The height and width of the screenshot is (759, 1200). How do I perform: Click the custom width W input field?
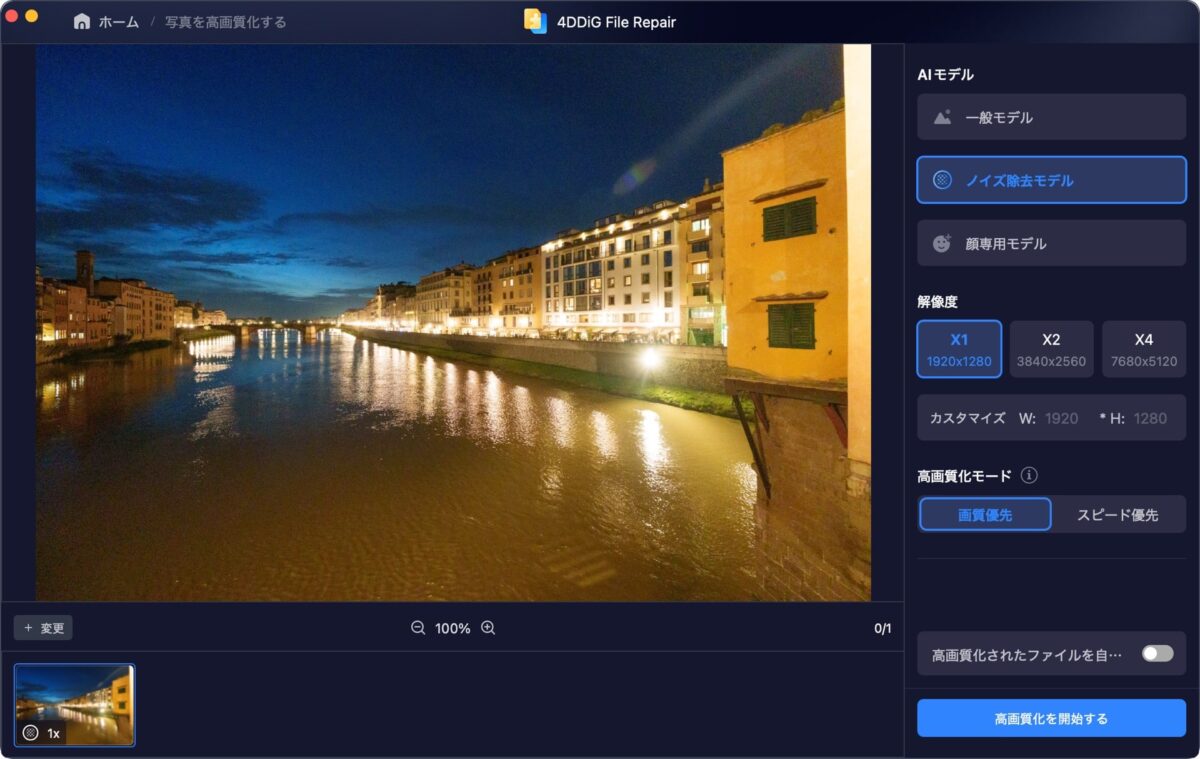click(1062, 418)
